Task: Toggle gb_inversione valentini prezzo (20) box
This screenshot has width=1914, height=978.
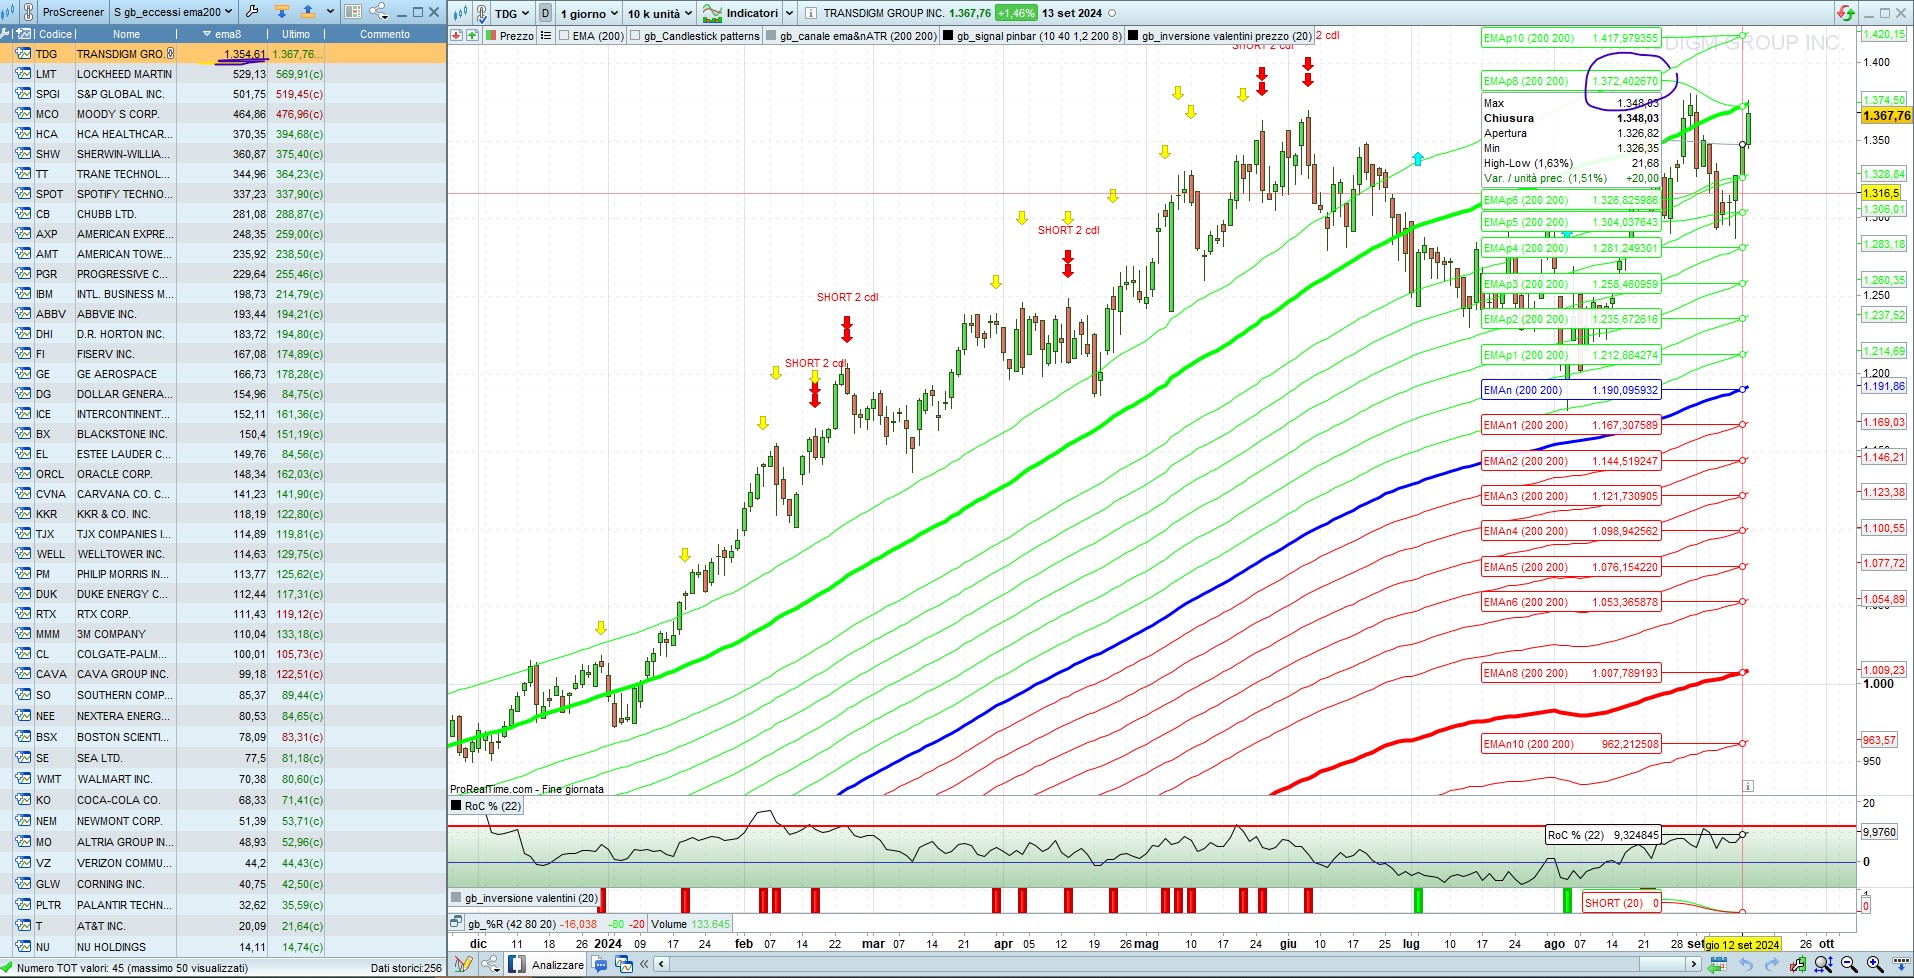Action: pos(1133,36)
